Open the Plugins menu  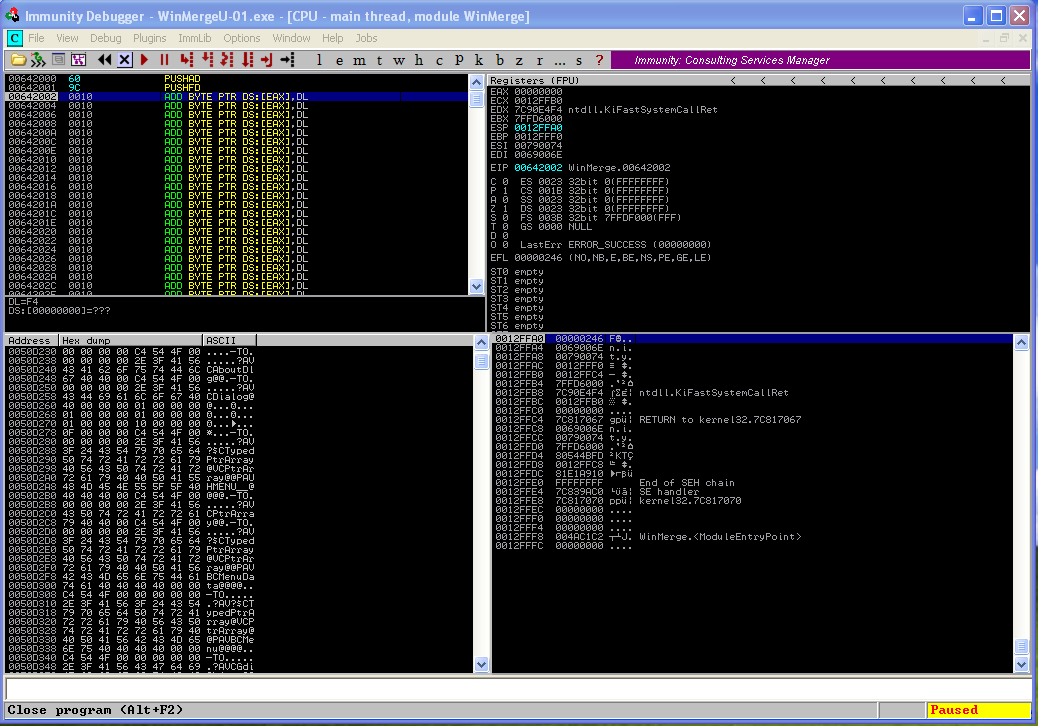149,38
